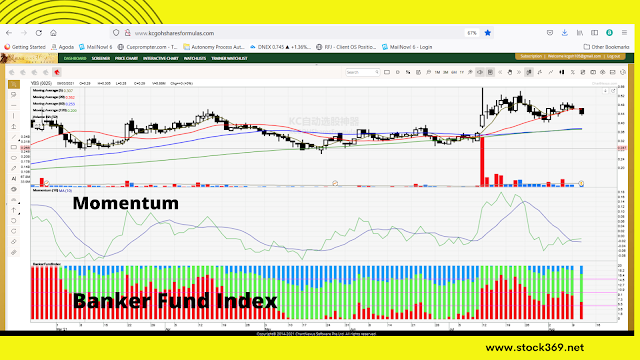Select the eraser tool in left toolbar

(13, 242)
